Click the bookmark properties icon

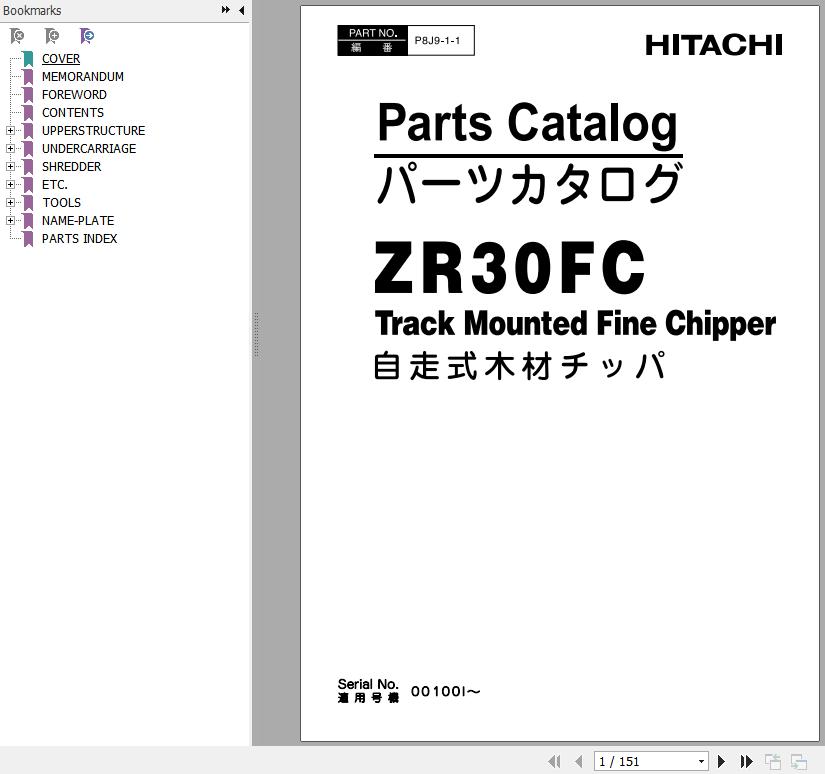coord(87,36)
